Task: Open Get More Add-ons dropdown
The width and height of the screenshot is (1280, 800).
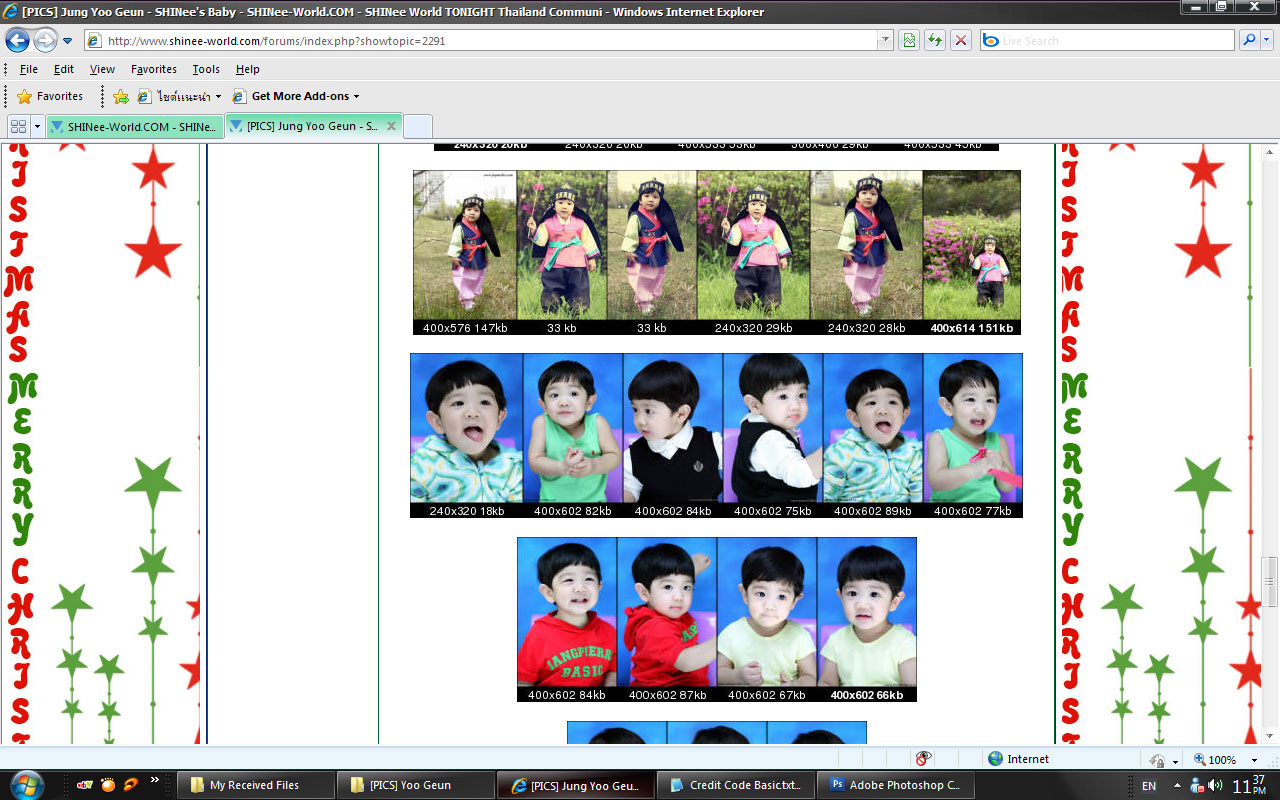Action: (296, 96)
